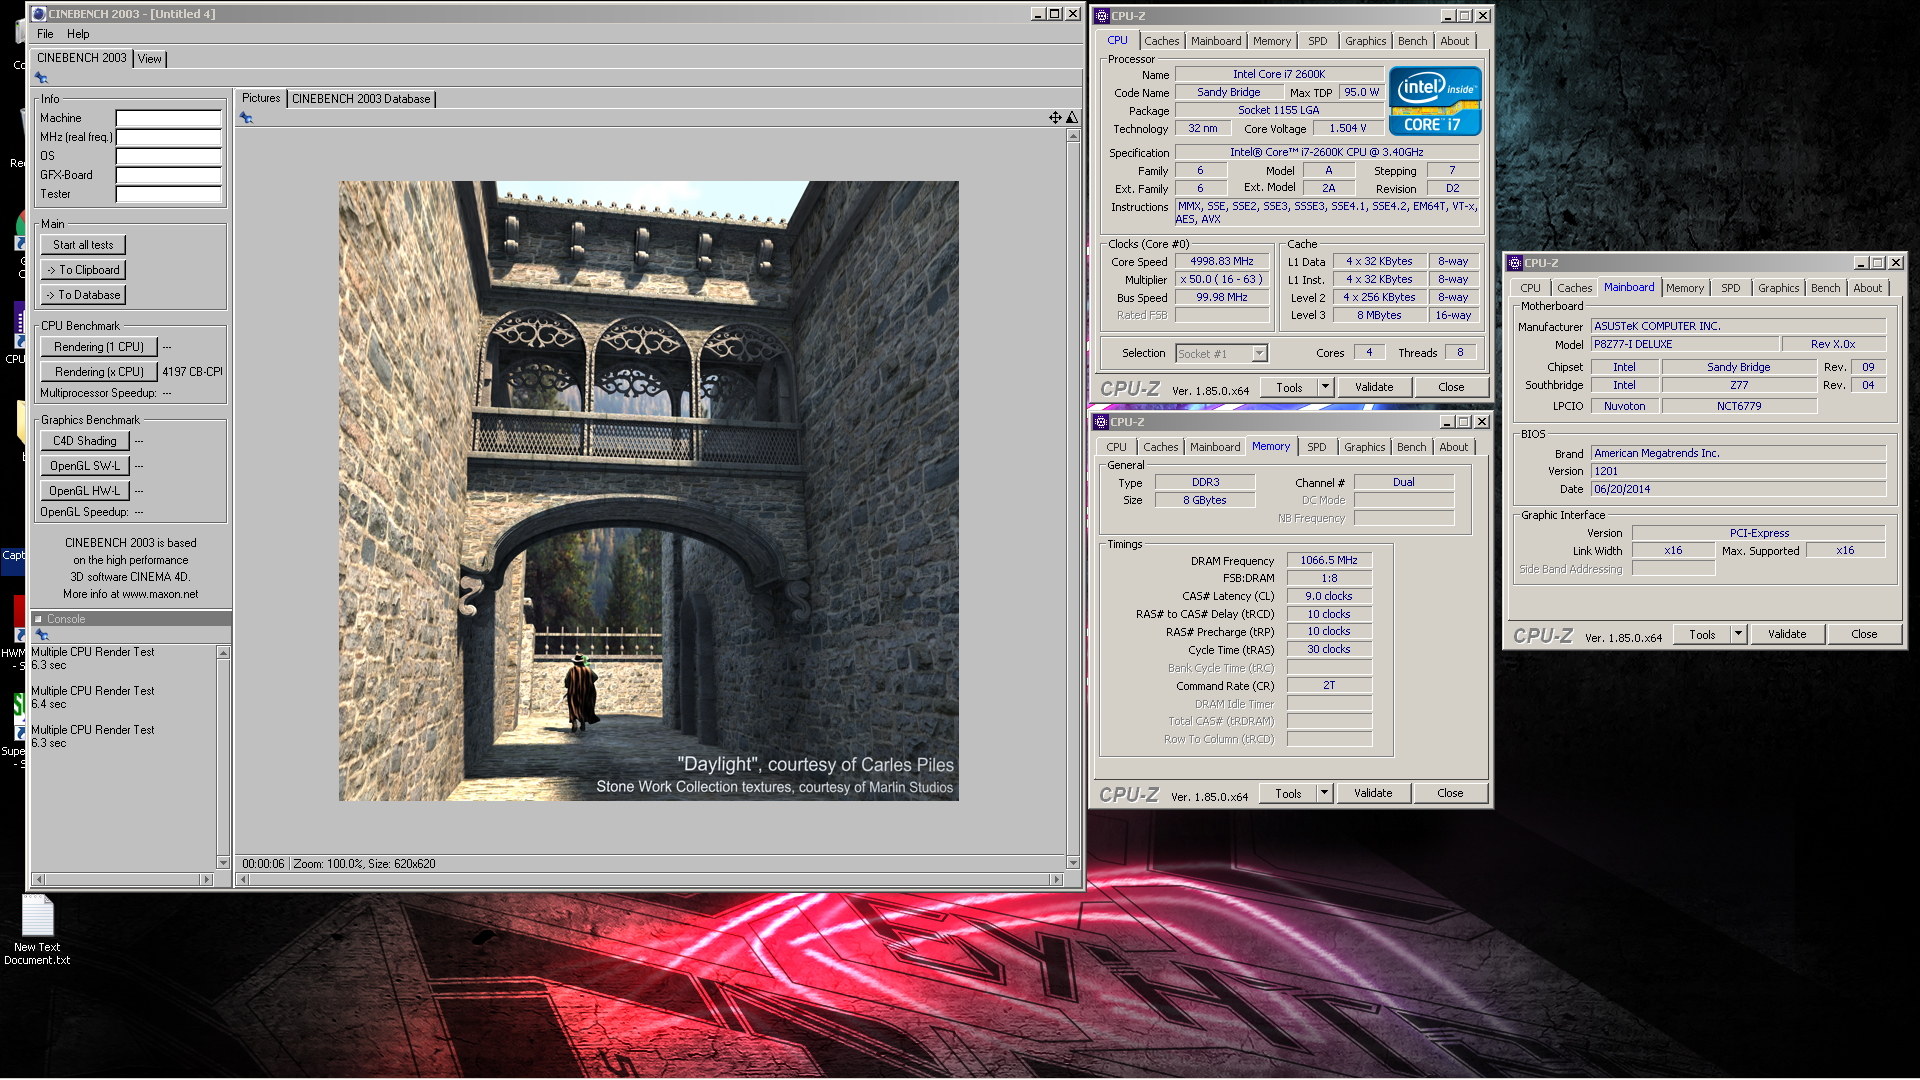Click Tools button in CPU-Z CPU window
1920x1080 pixels.
1290,387
